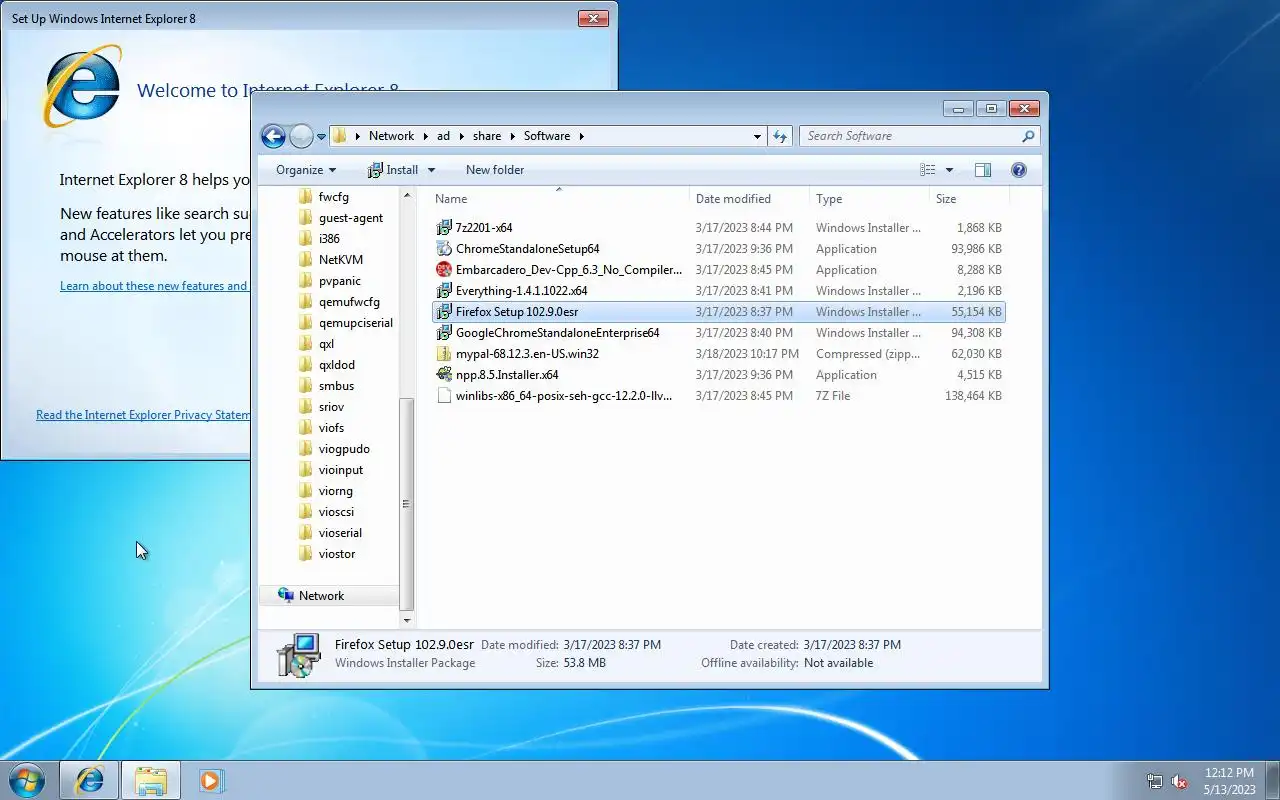The width and height of the screenshot is (1280, 800).
Task: Select ChromeStandaloneSetup64 file icon
Action: coord(445,249)
